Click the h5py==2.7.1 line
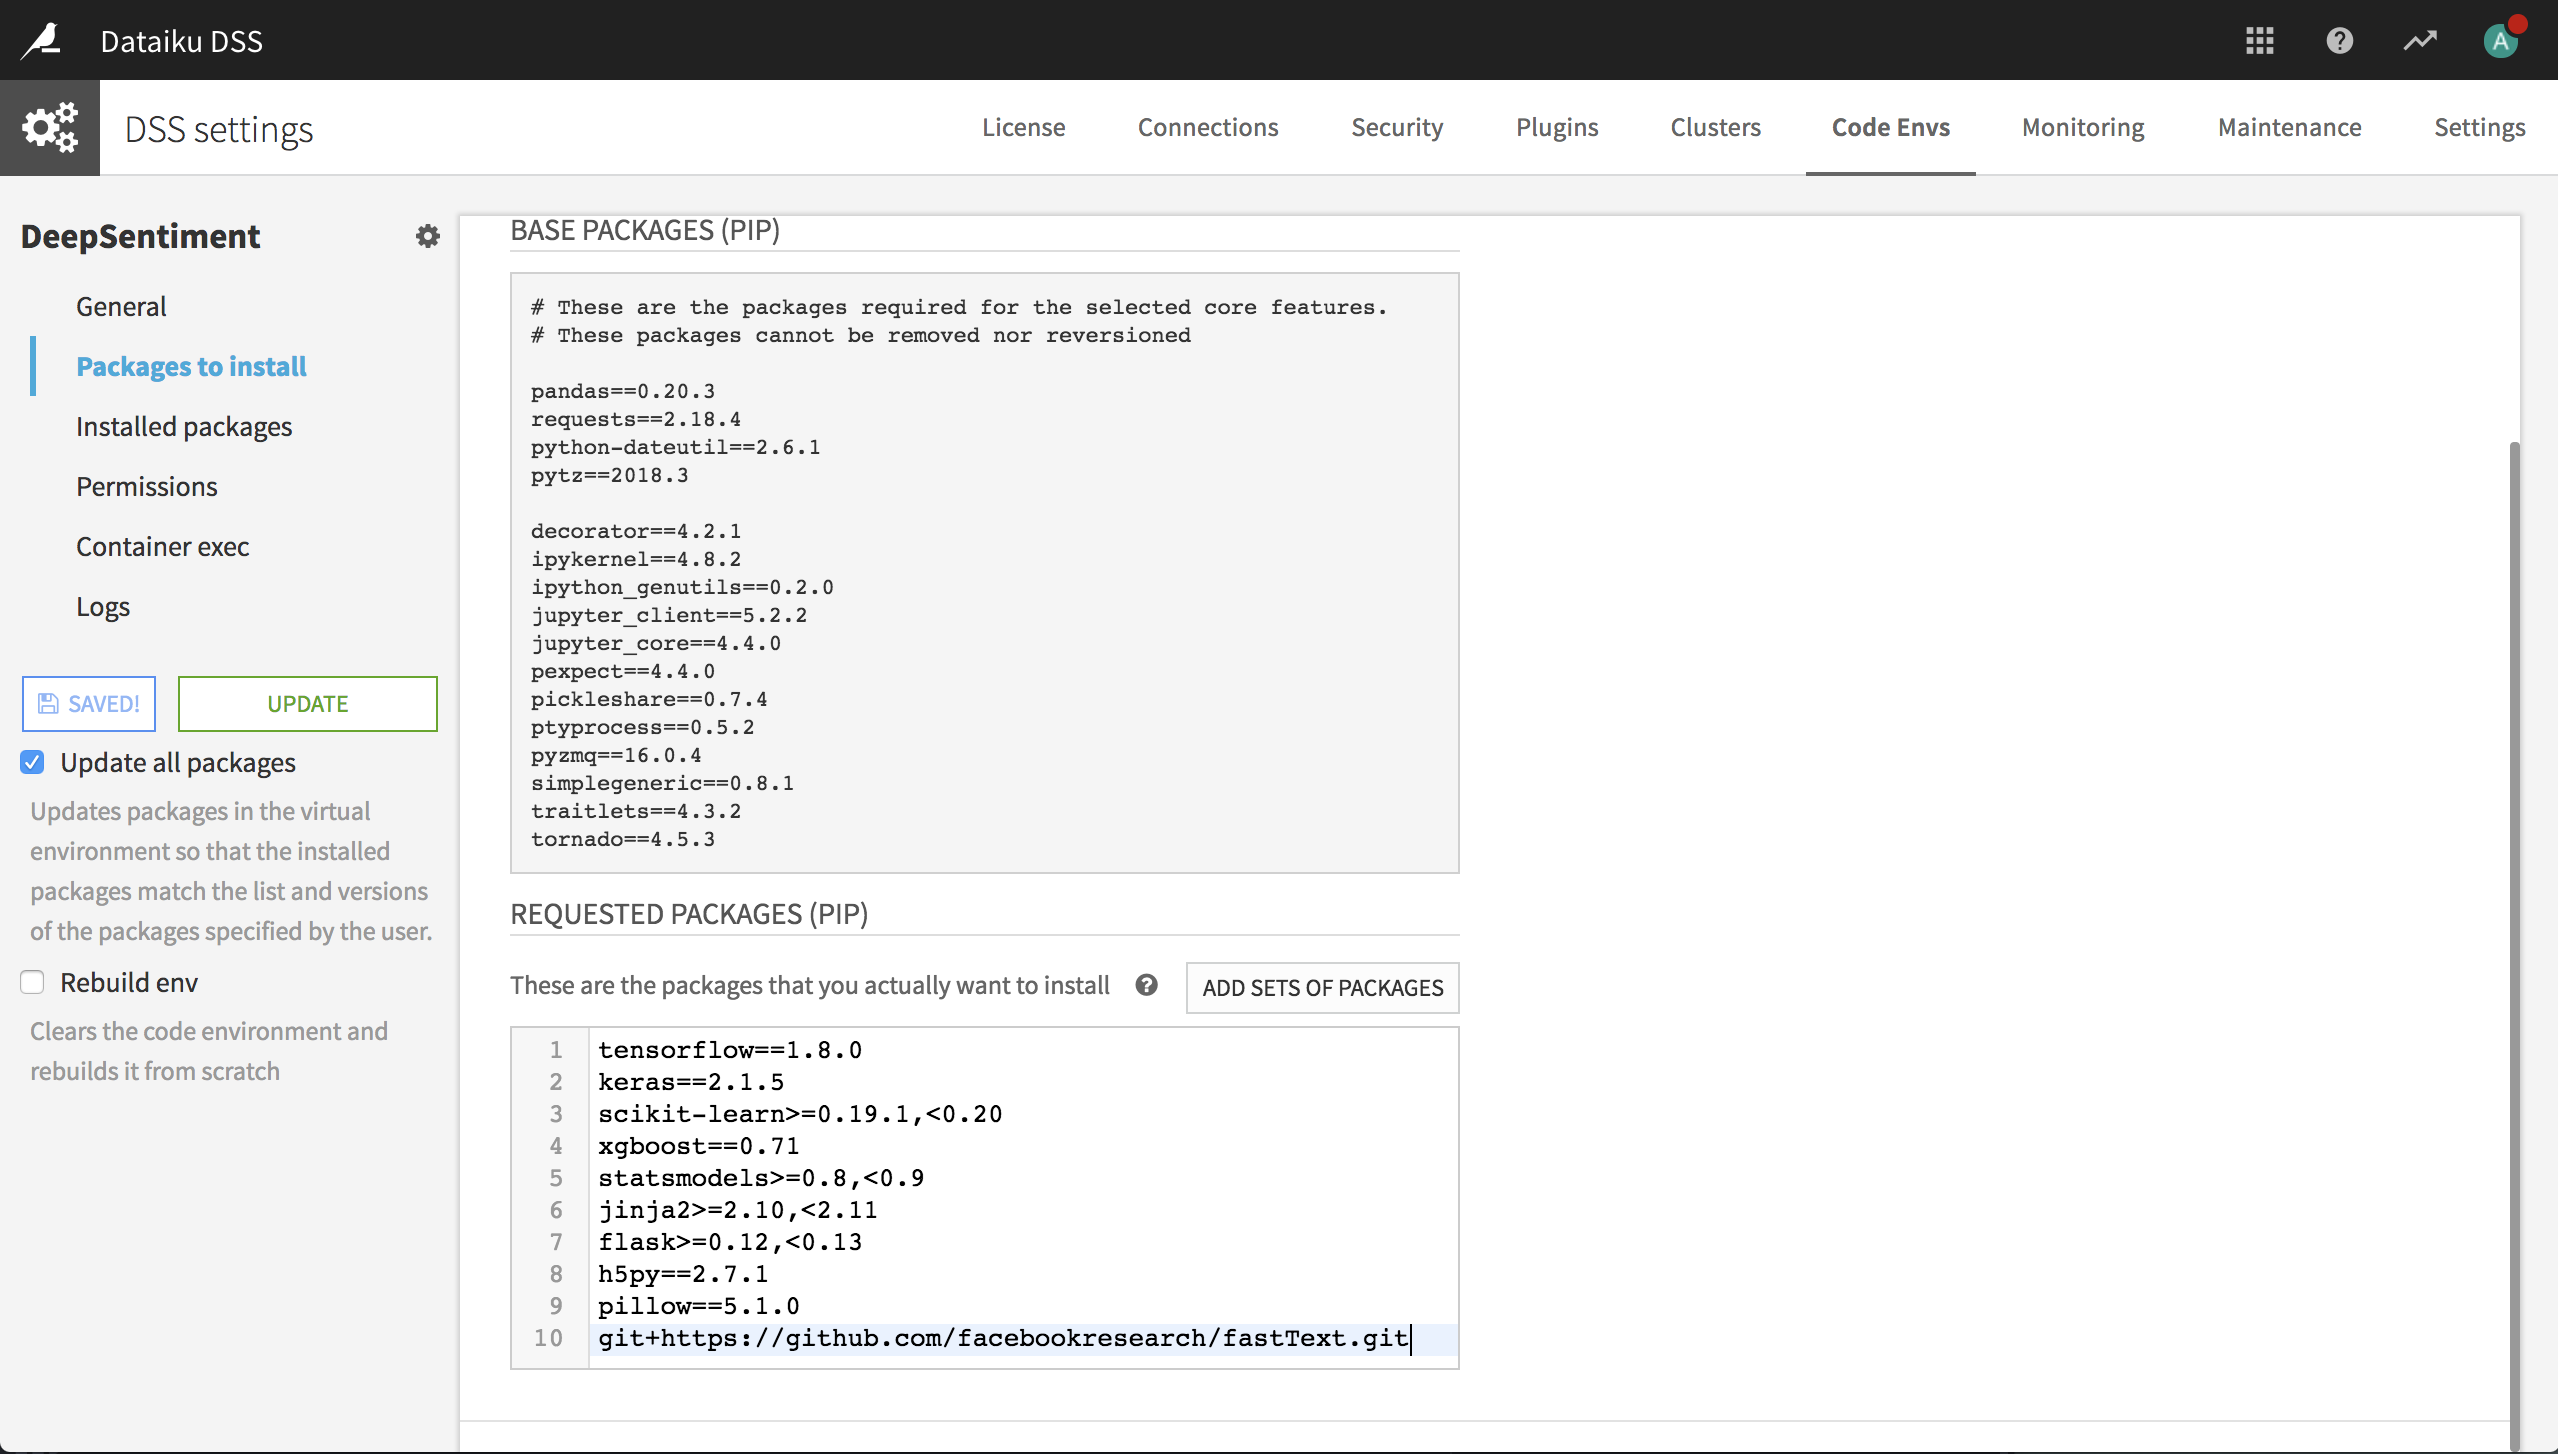Viewport: 2558px width, 1454px height. pyautogui.click(x=683, y=1274)
